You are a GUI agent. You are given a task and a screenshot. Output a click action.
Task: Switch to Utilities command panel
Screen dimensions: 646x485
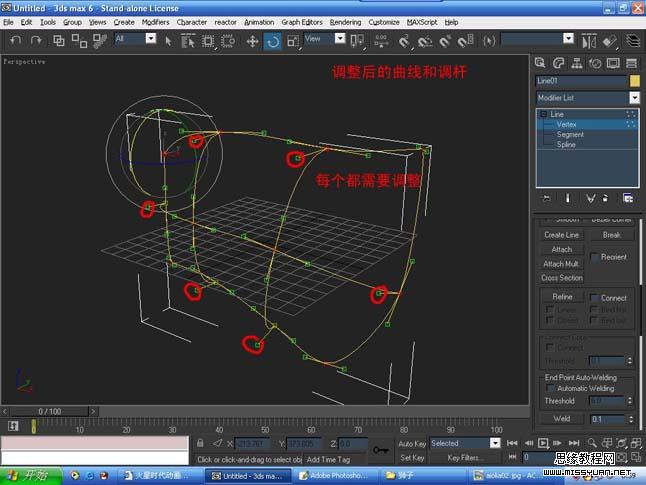click(x=631, y=63)
